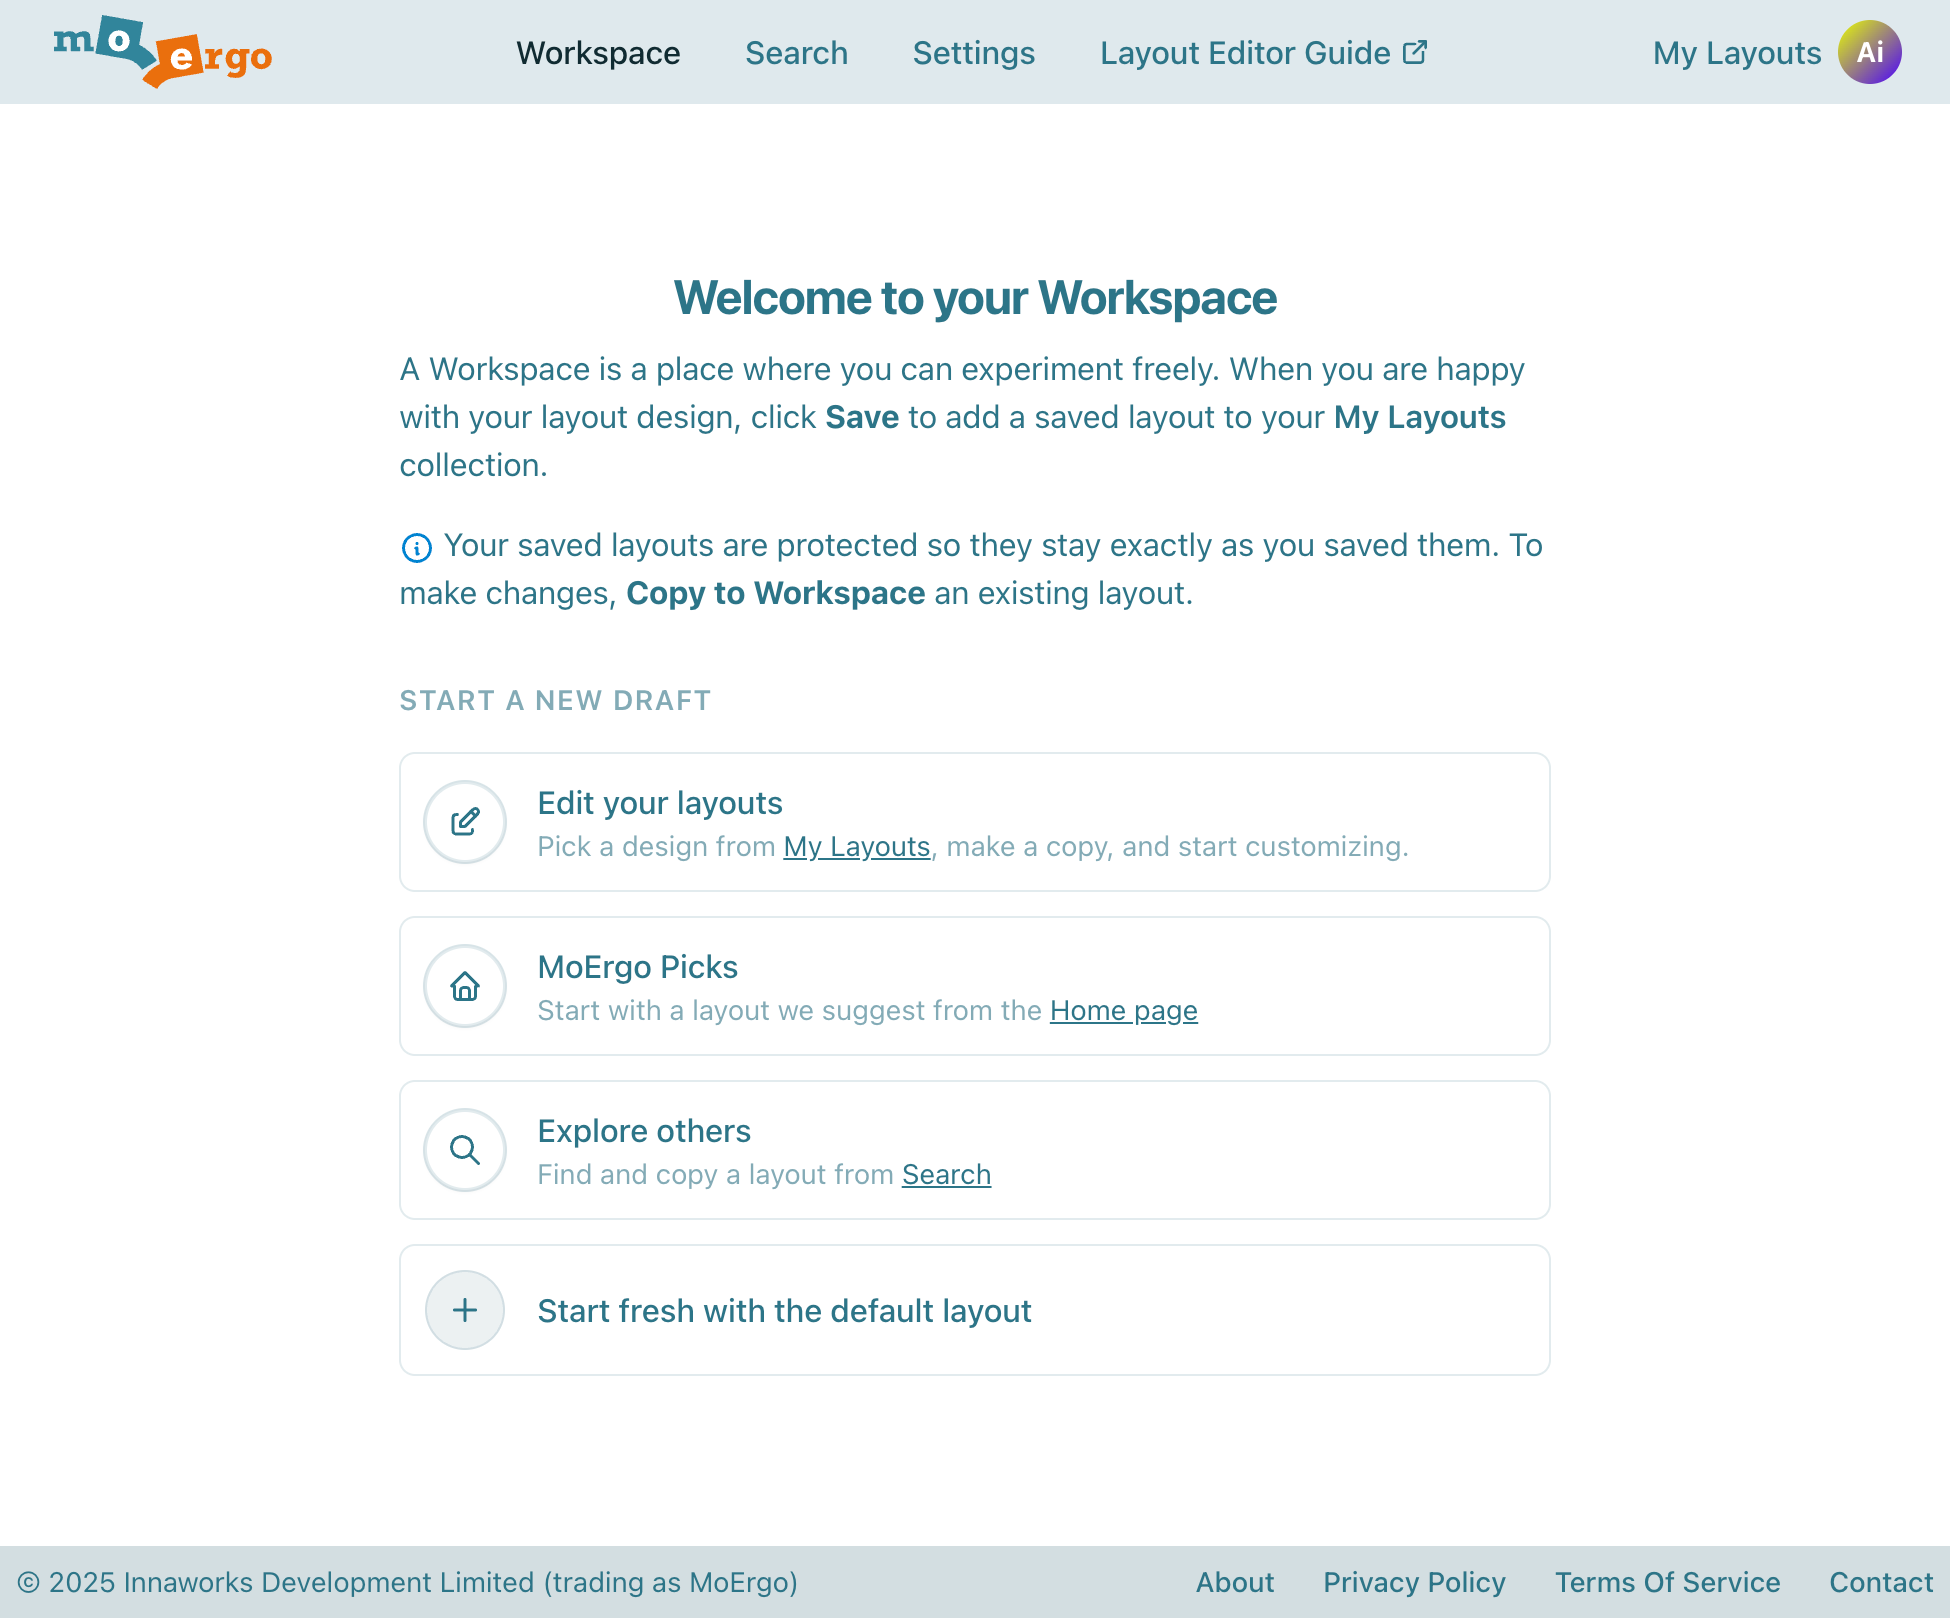
Task: Click the plus icon to start fresh
Action: [x=465, y=1310]
